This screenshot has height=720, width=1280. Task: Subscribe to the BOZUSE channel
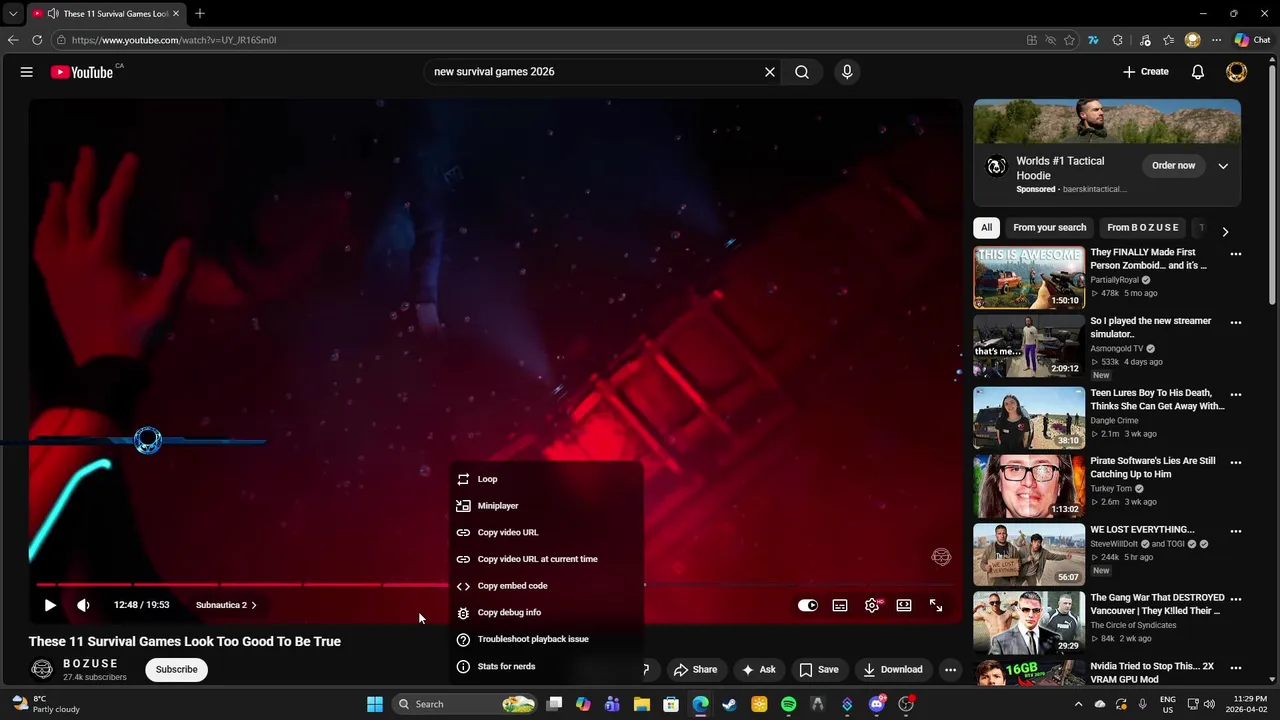[176, 669]
